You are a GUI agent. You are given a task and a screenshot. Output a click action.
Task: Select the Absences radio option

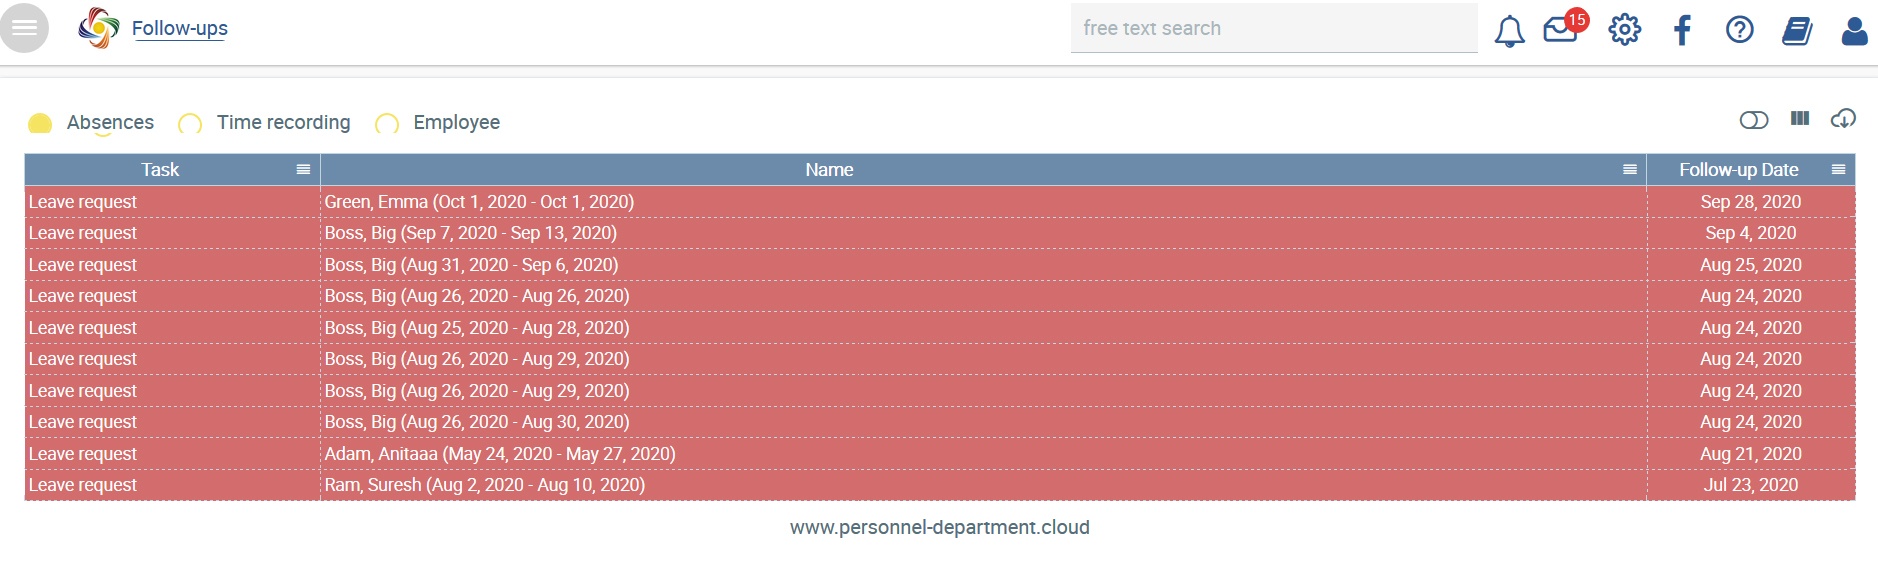[x=40, y=123]
